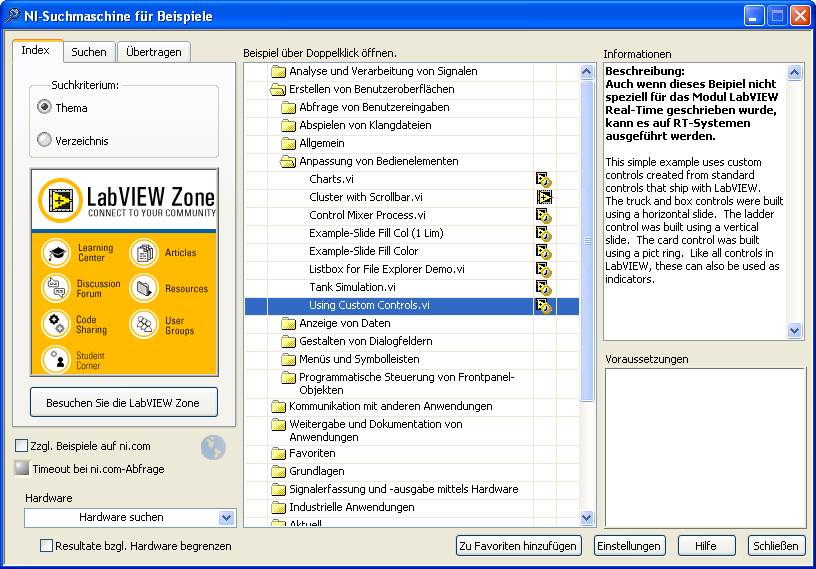Open the Resources icon in LabVIEW Zone
The height and width of the screenshot is (569, 816).
144,288
